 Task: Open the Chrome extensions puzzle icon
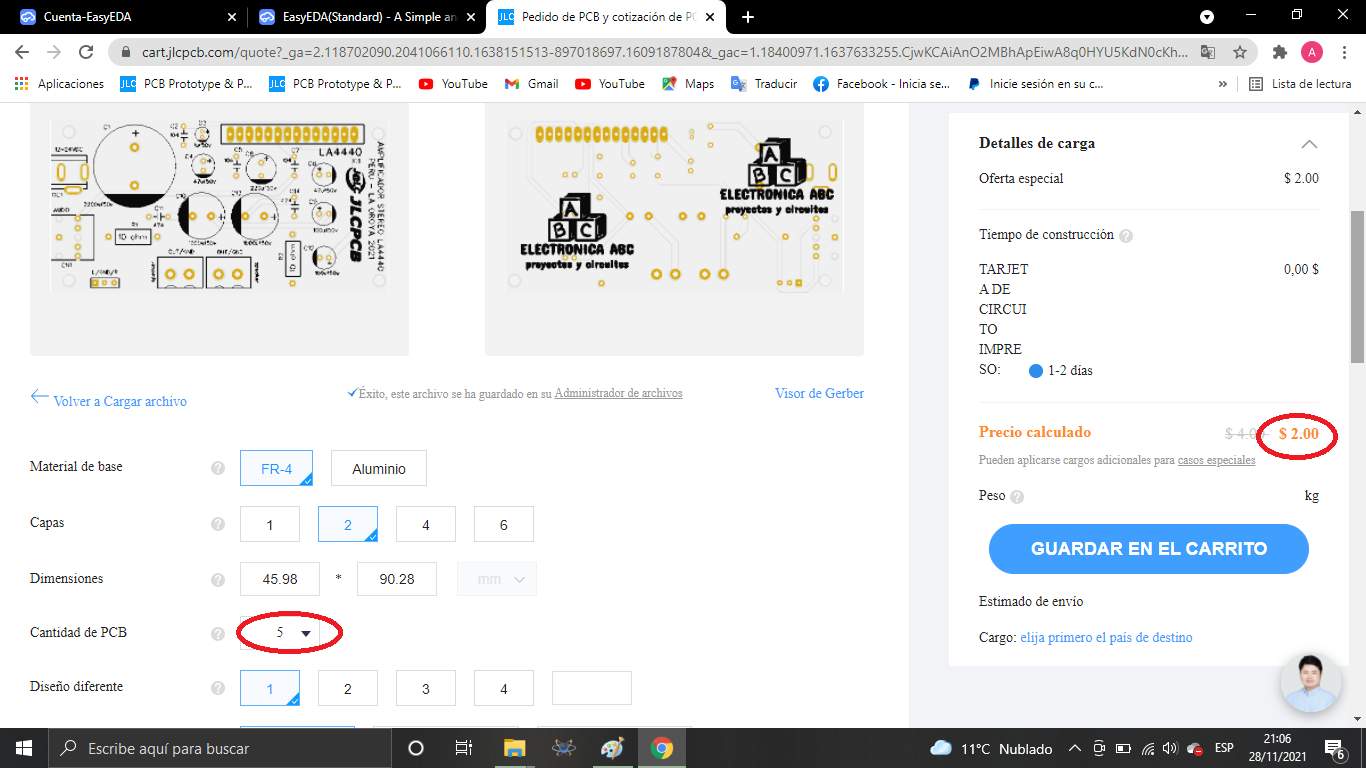(1279, 50)
